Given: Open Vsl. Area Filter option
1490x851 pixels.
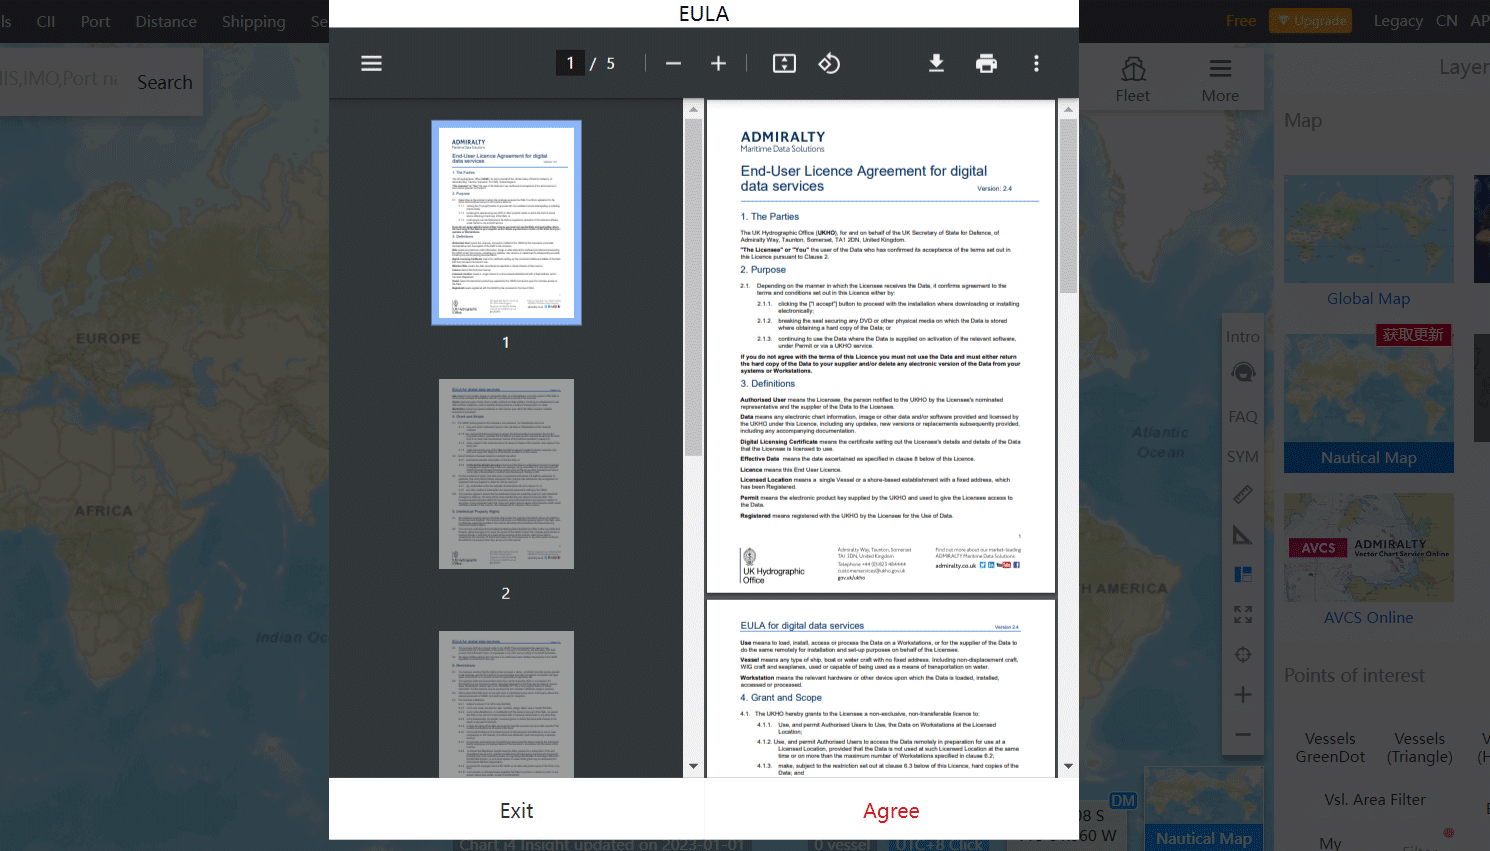Looking at the screenshot, I should click(1375, 800).
